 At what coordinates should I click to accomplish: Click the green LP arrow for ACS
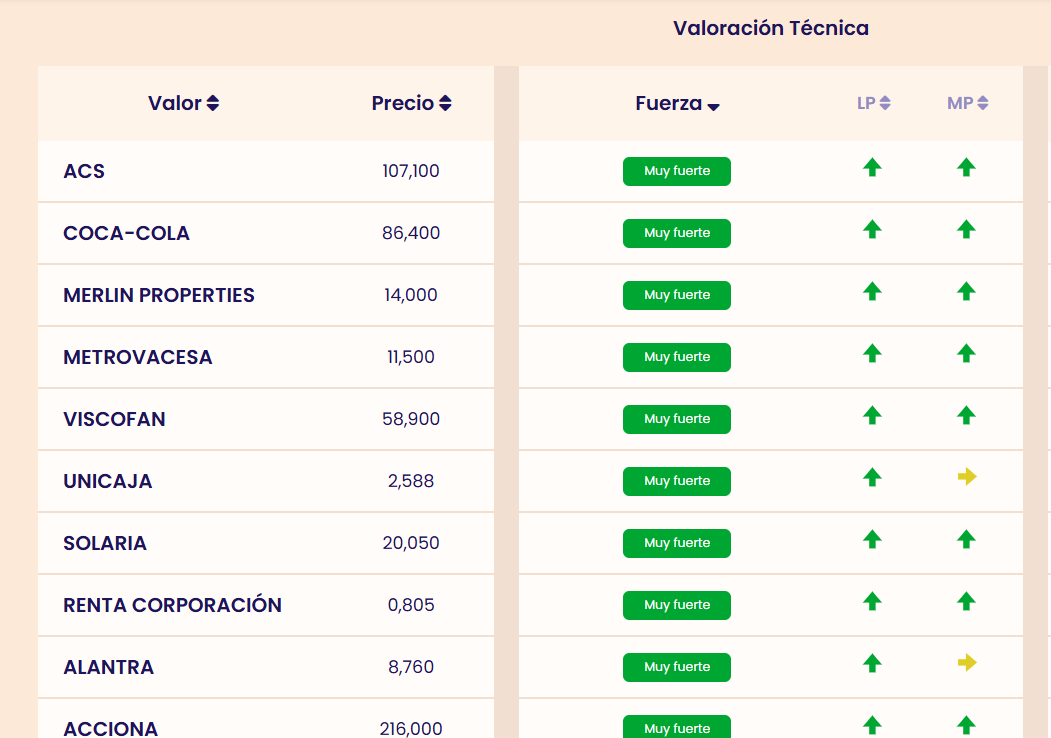click(872, 168)
